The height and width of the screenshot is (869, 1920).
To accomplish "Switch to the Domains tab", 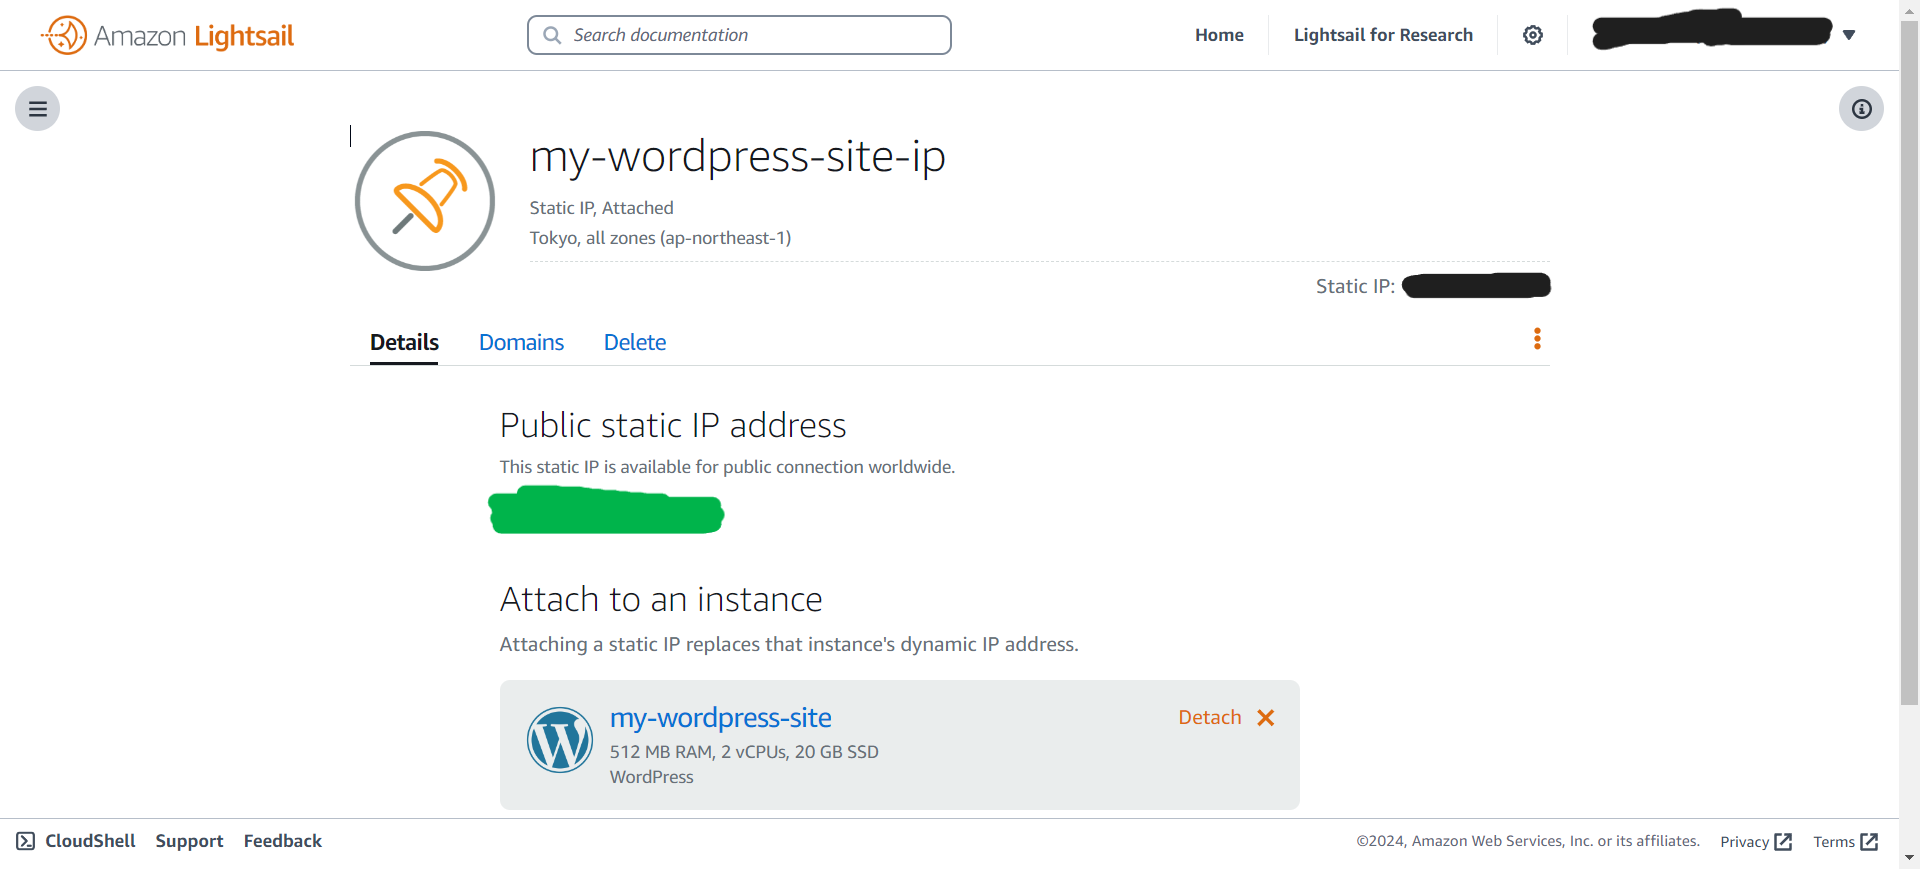I will click(521, 343).
